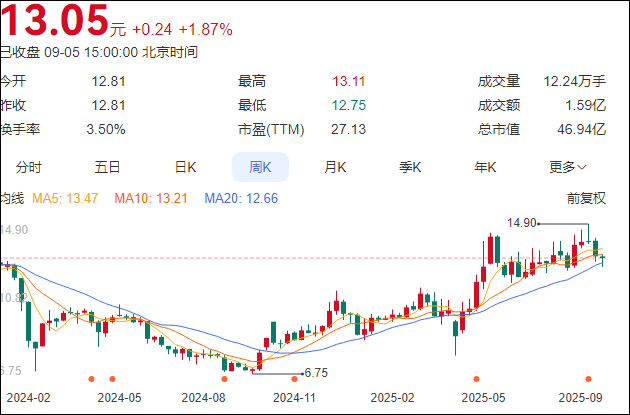Viewport: 630px width, 415px height.
Task: Click the 2025-02 date axis label
Action: [x=392, y=398]
